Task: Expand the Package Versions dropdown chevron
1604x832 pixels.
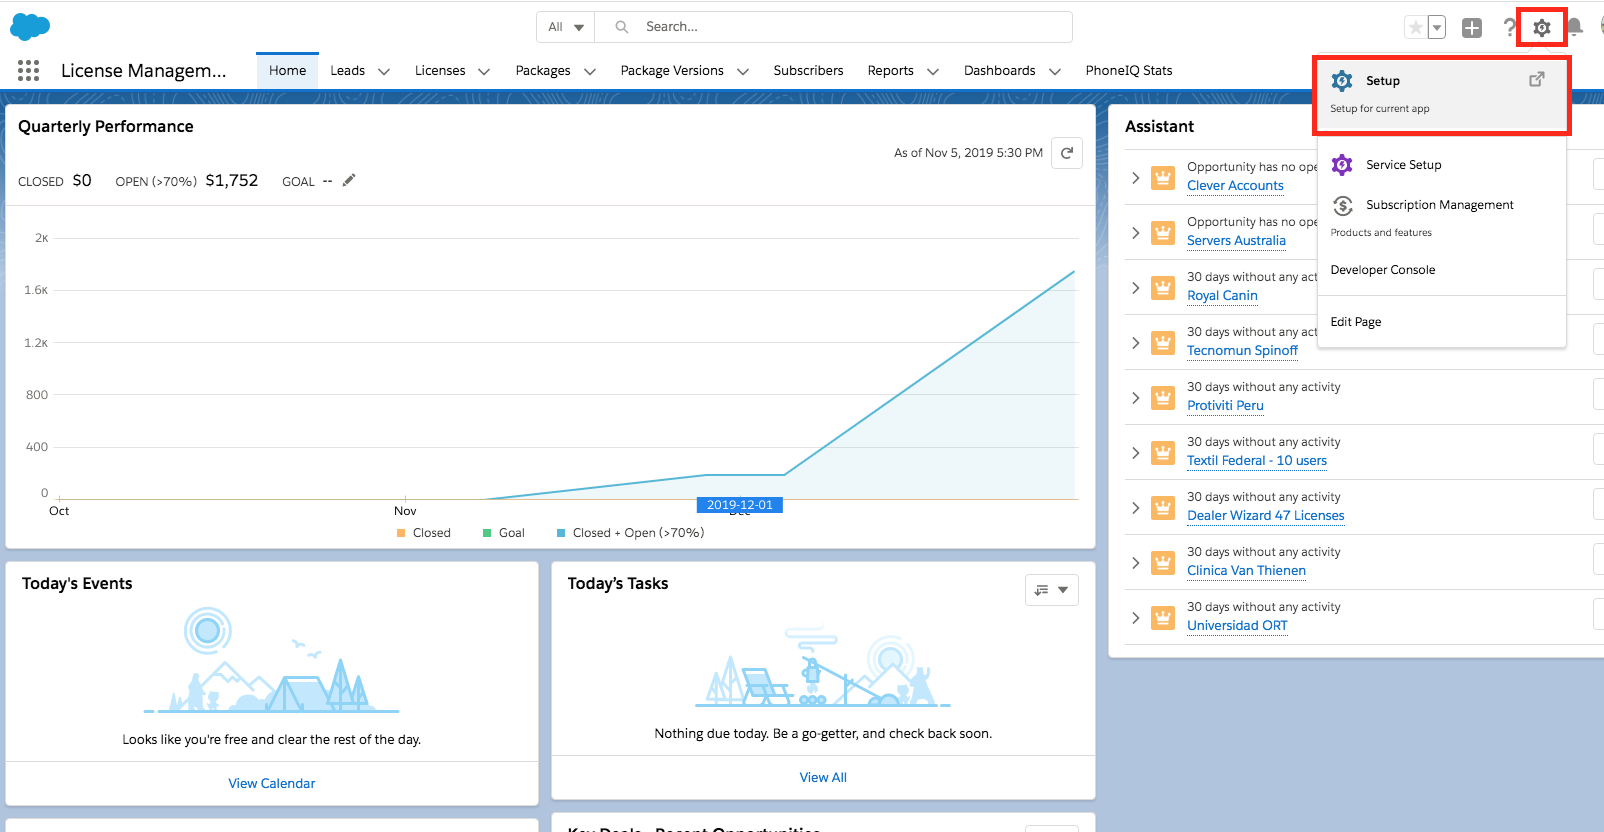Action: pos(743,71)
